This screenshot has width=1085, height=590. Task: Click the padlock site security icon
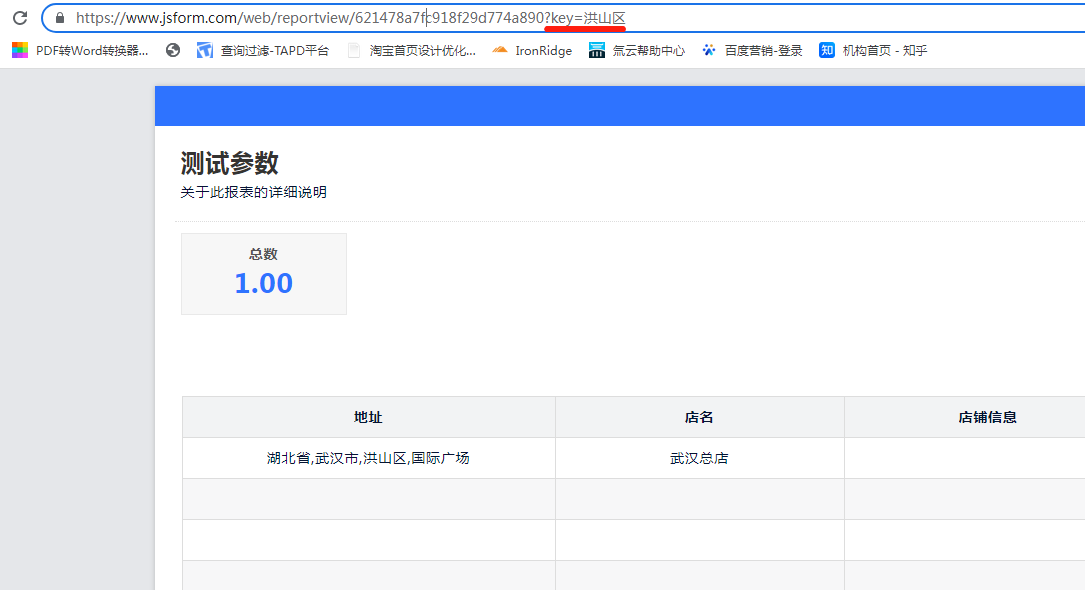click(60, 18)
